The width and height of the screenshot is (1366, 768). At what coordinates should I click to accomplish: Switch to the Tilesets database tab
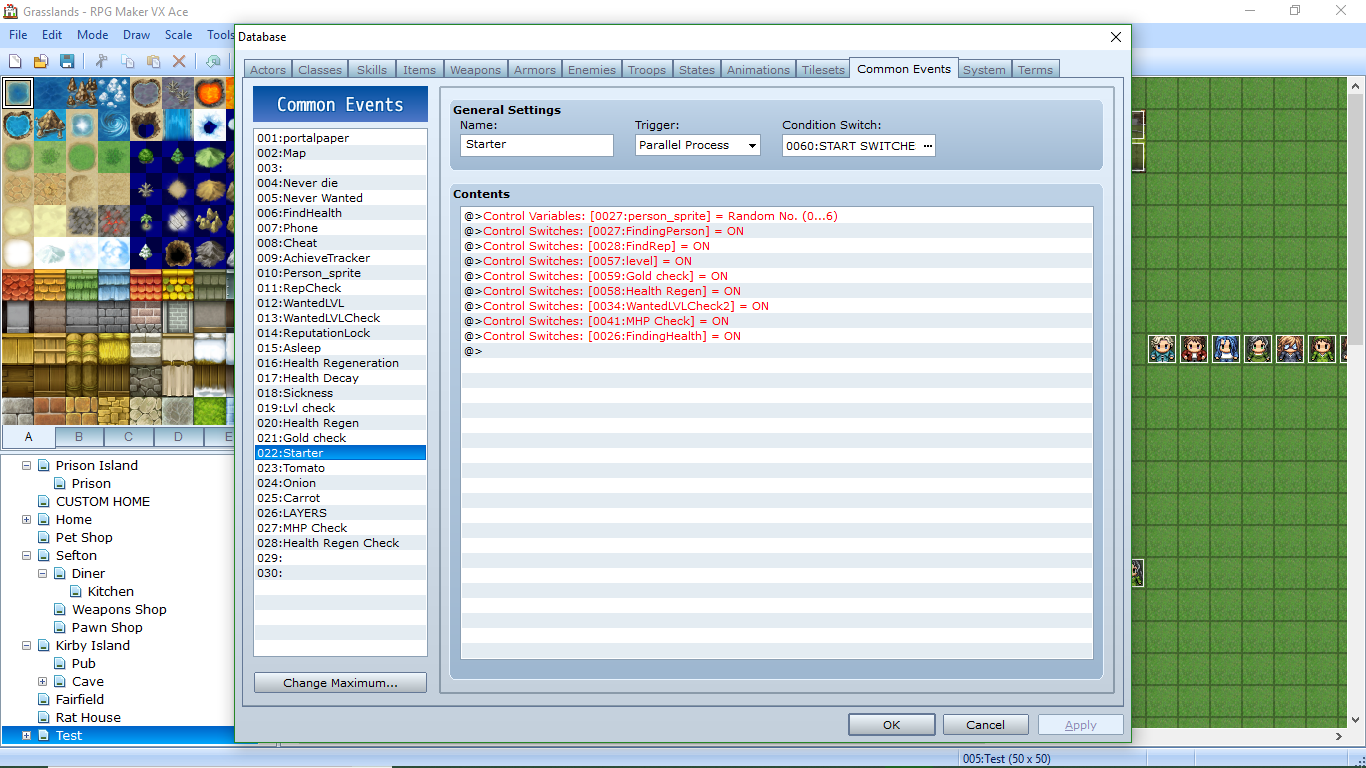(x=823, y=70)
